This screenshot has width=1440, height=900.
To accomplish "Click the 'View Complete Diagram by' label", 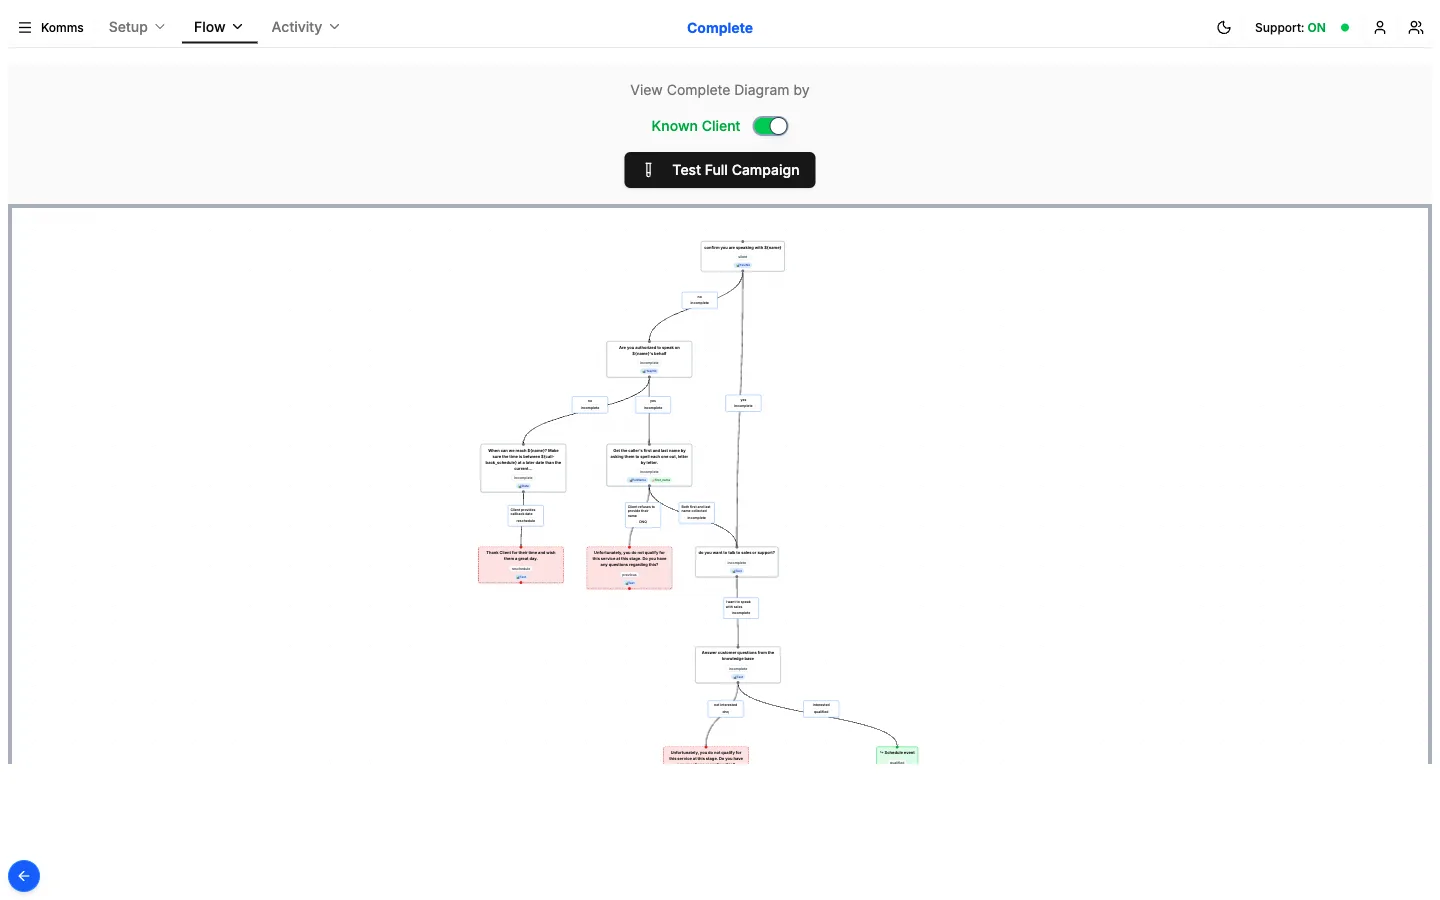I will [x=720, y=90].
